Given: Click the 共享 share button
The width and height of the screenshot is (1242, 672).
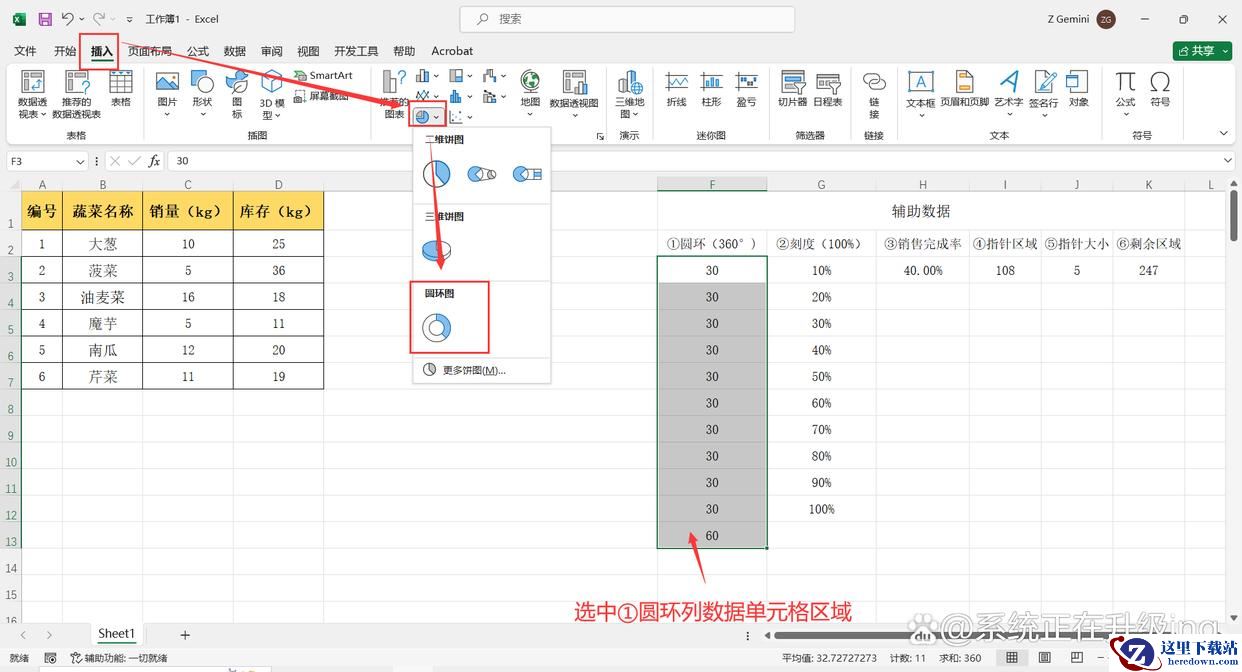Looking at the screenshot, I should (x=1202, y=51).
